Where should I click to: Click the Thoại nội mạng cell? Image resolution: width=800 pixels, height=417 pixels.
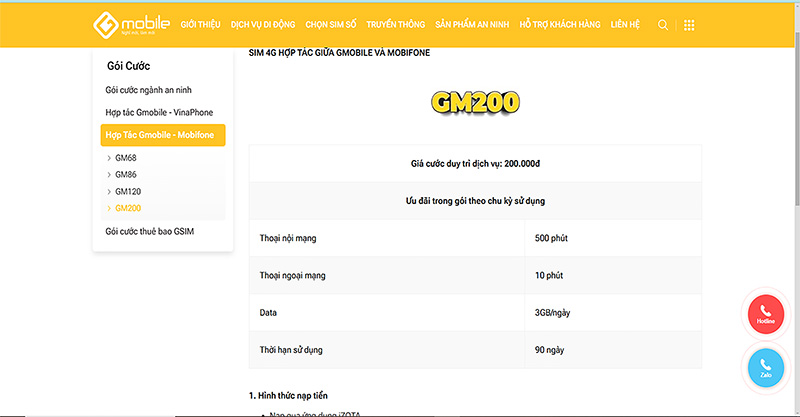[x=387, y=238]
